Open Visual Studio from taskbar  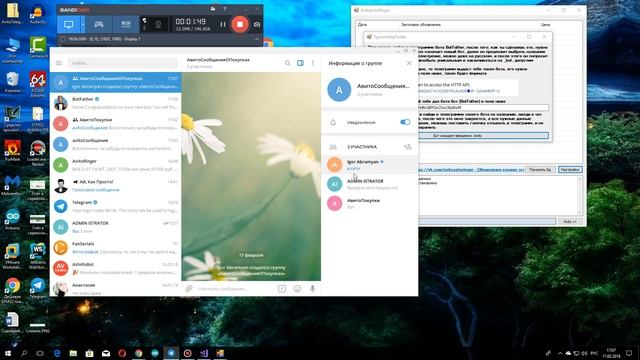click(204, 353)
